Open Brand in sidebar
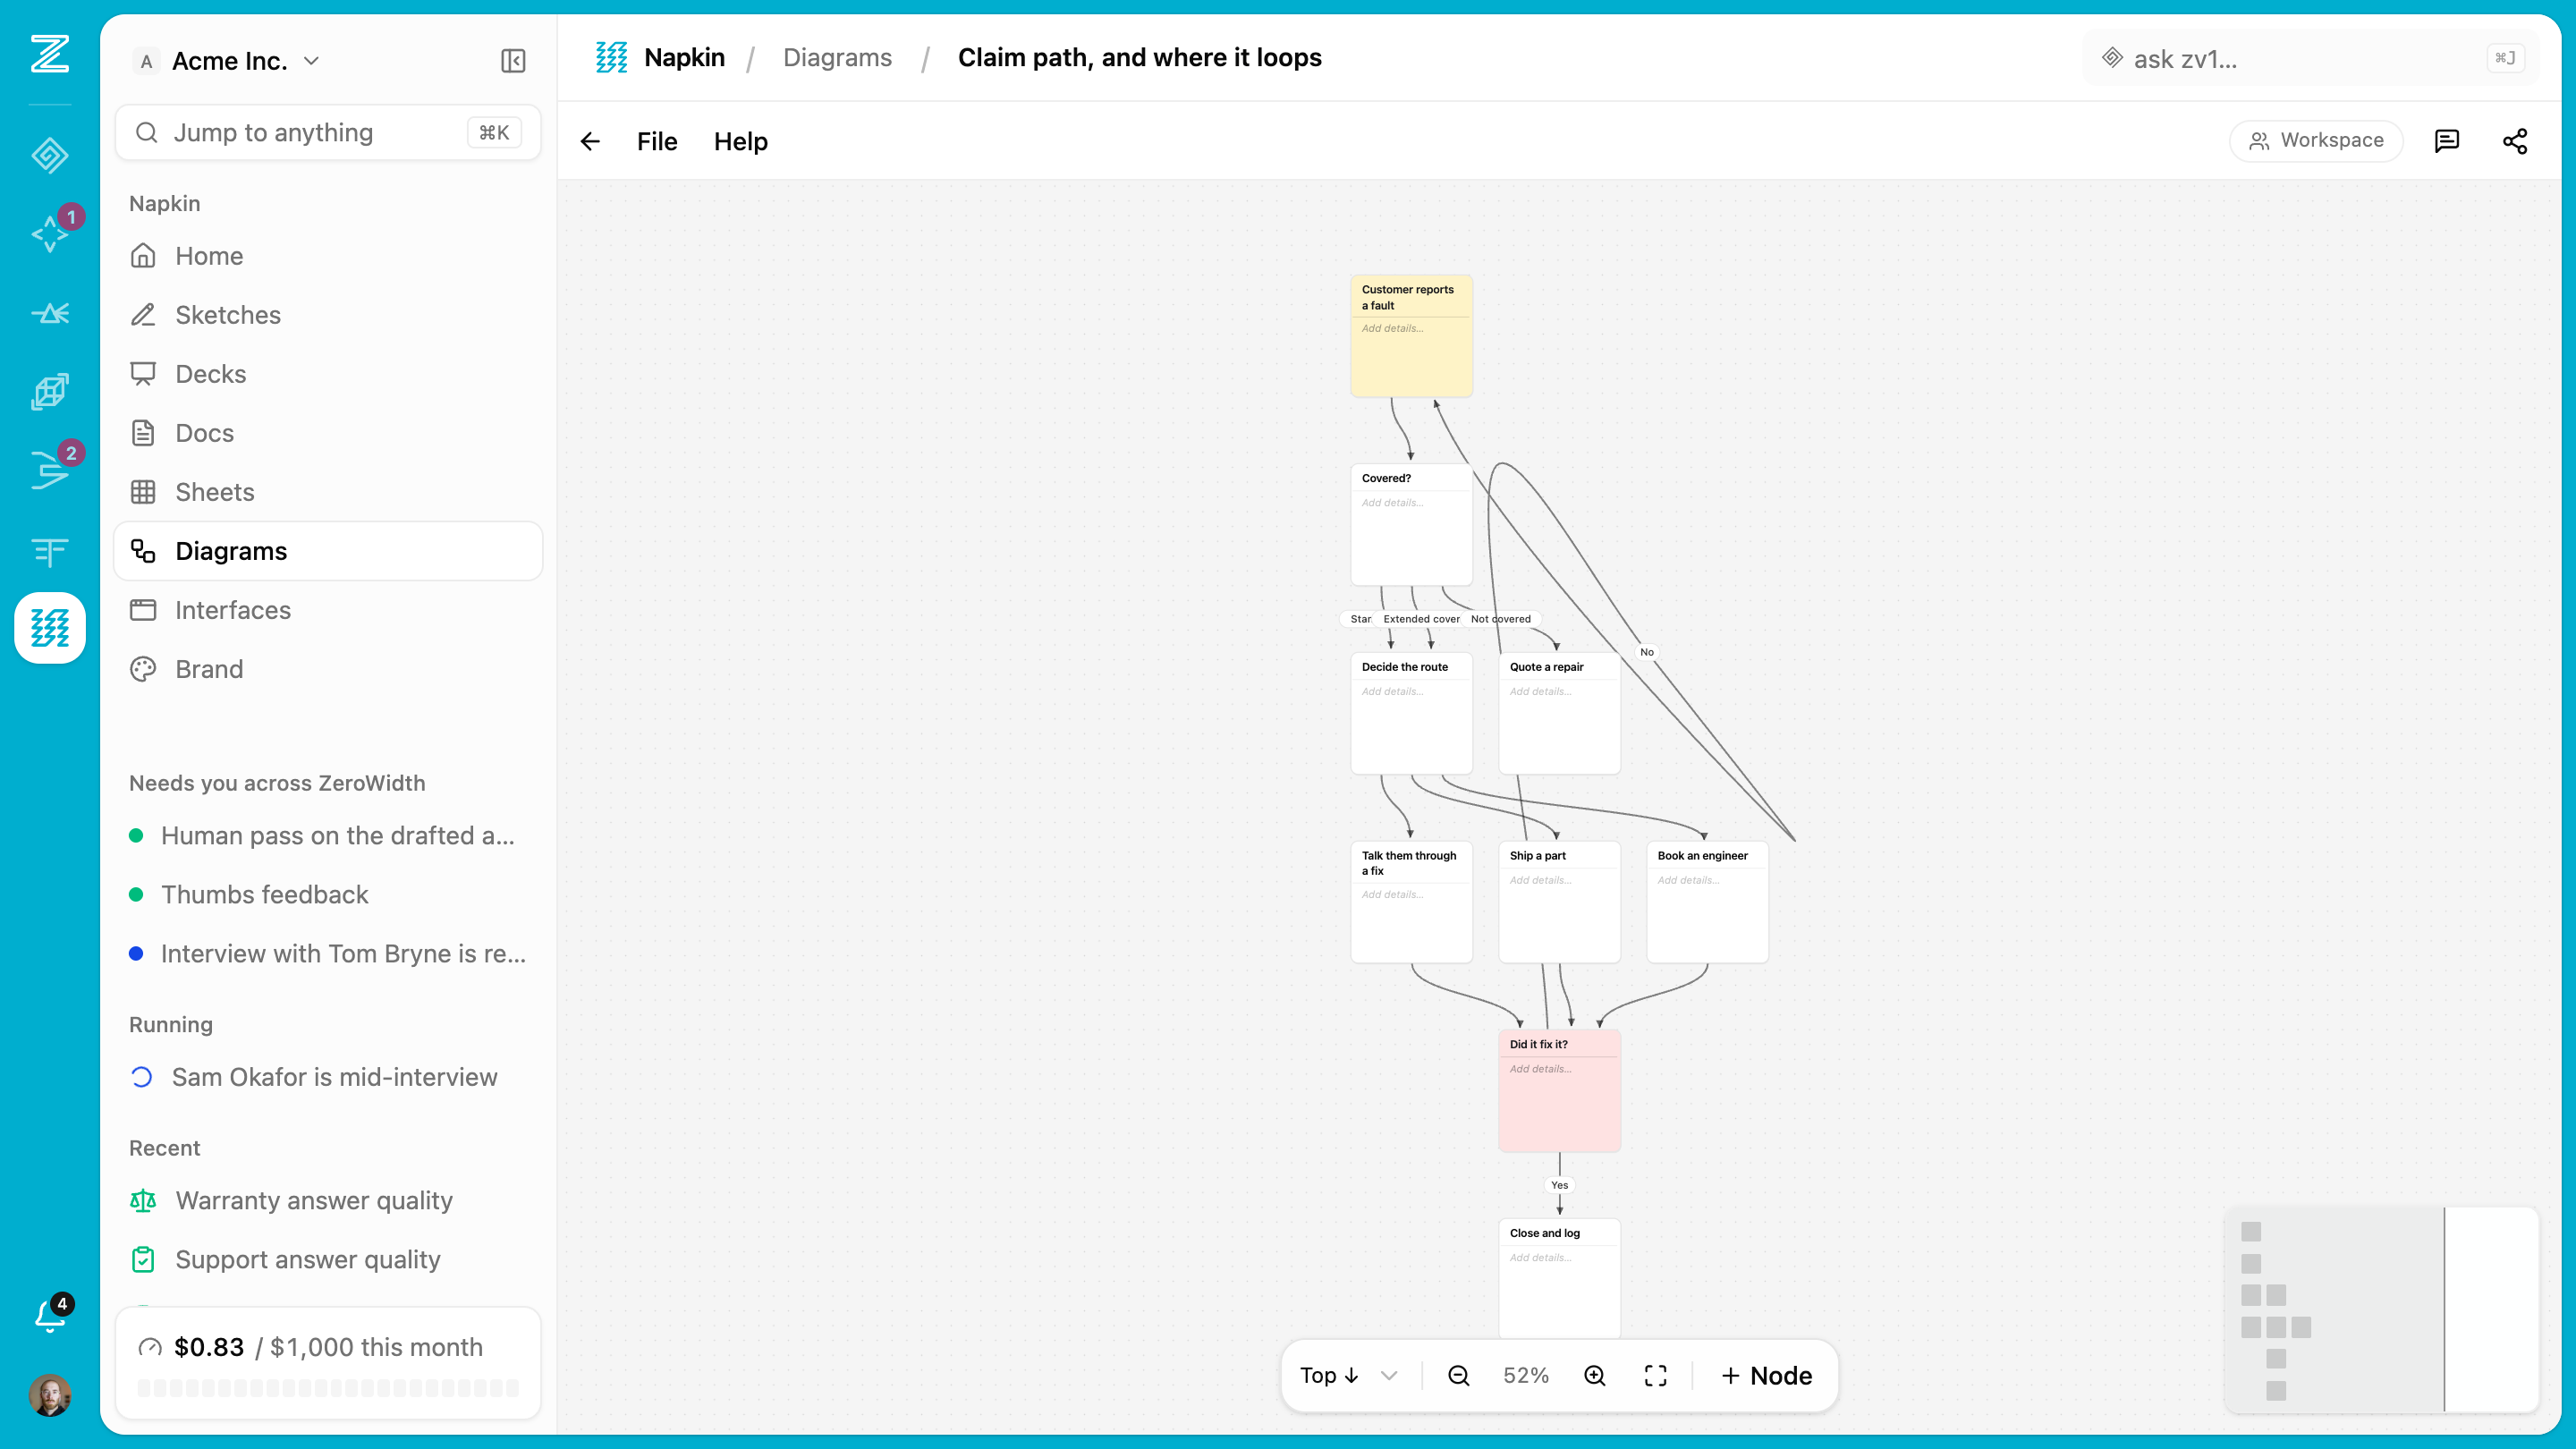This screenshot has width=2576, height=1449. click(328, 669)
